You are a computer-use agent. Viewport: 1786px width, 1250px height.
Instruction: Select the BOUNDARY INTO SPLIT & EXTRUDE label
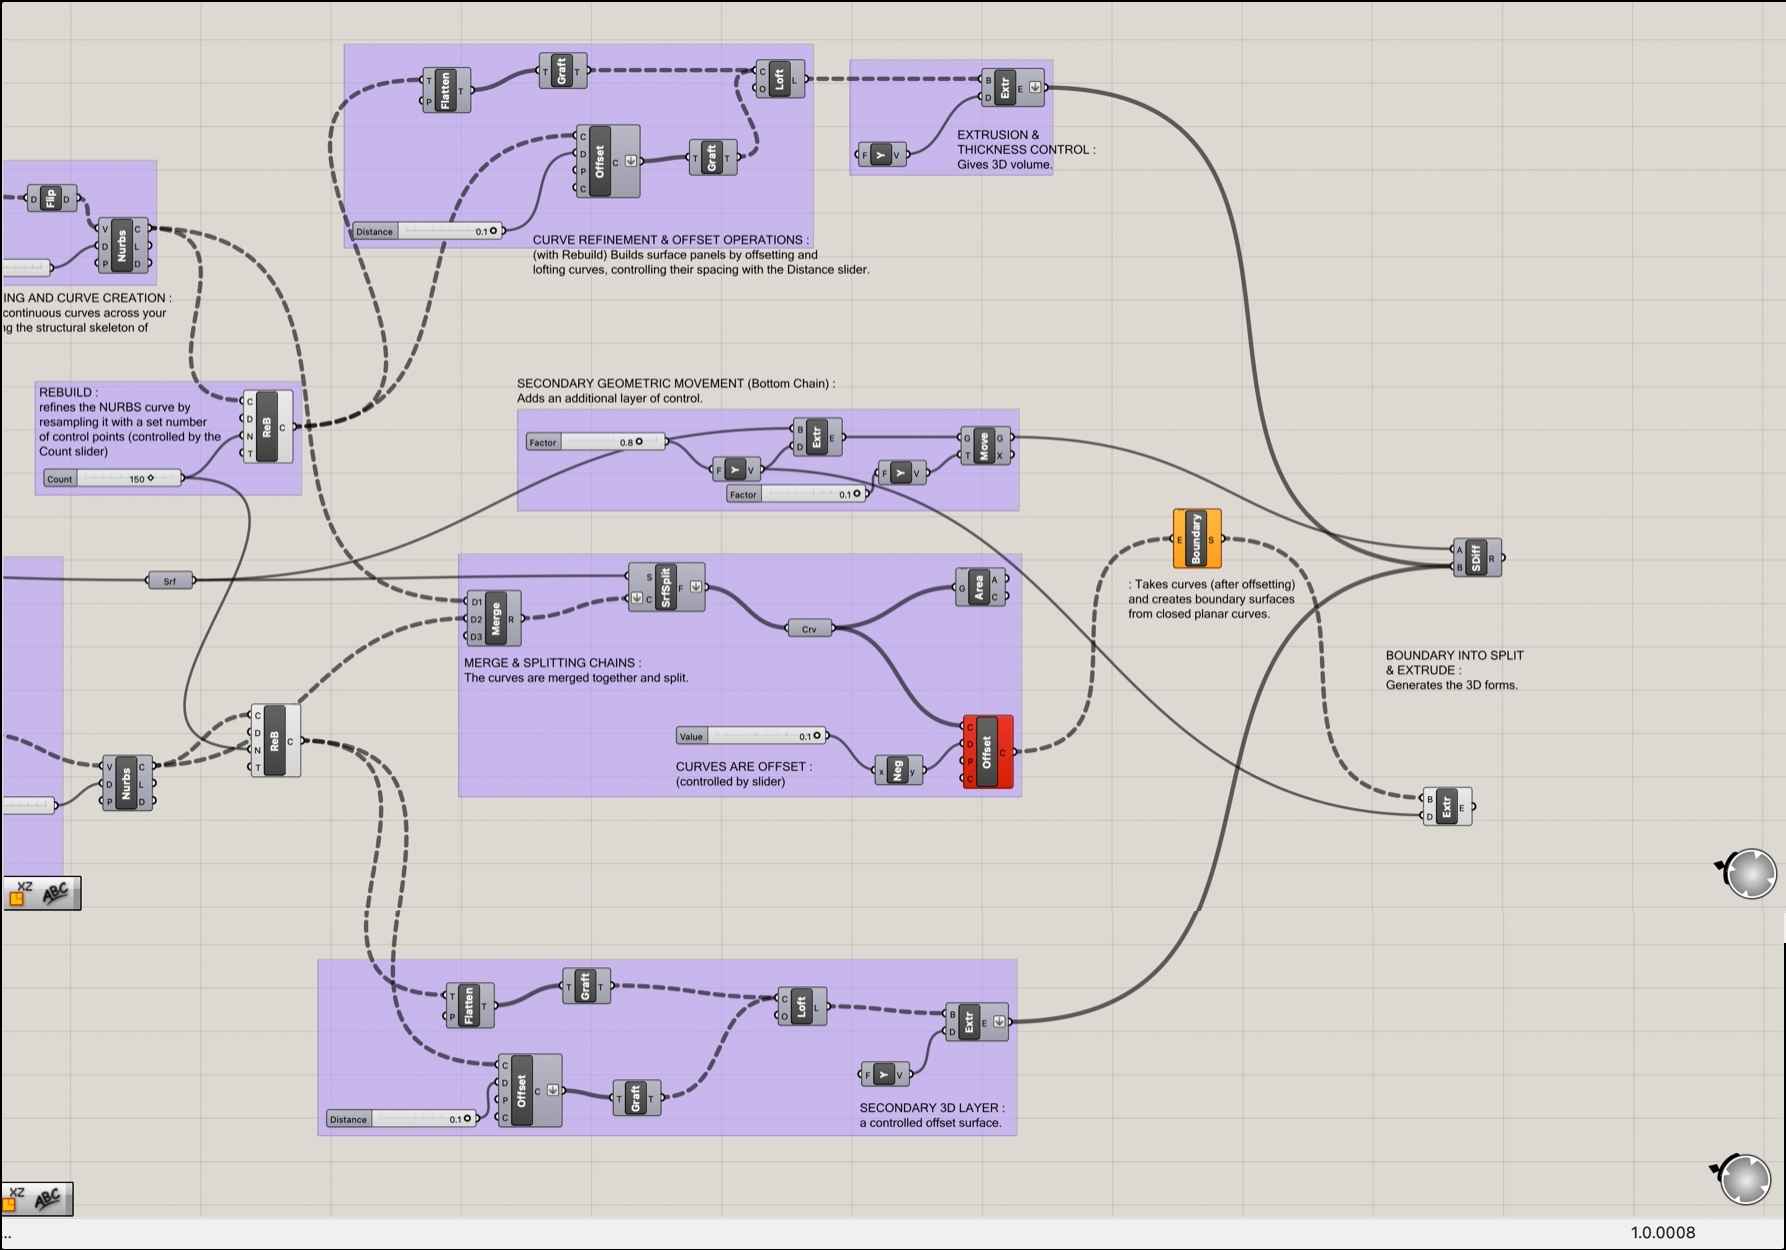tap(1454, 670)
